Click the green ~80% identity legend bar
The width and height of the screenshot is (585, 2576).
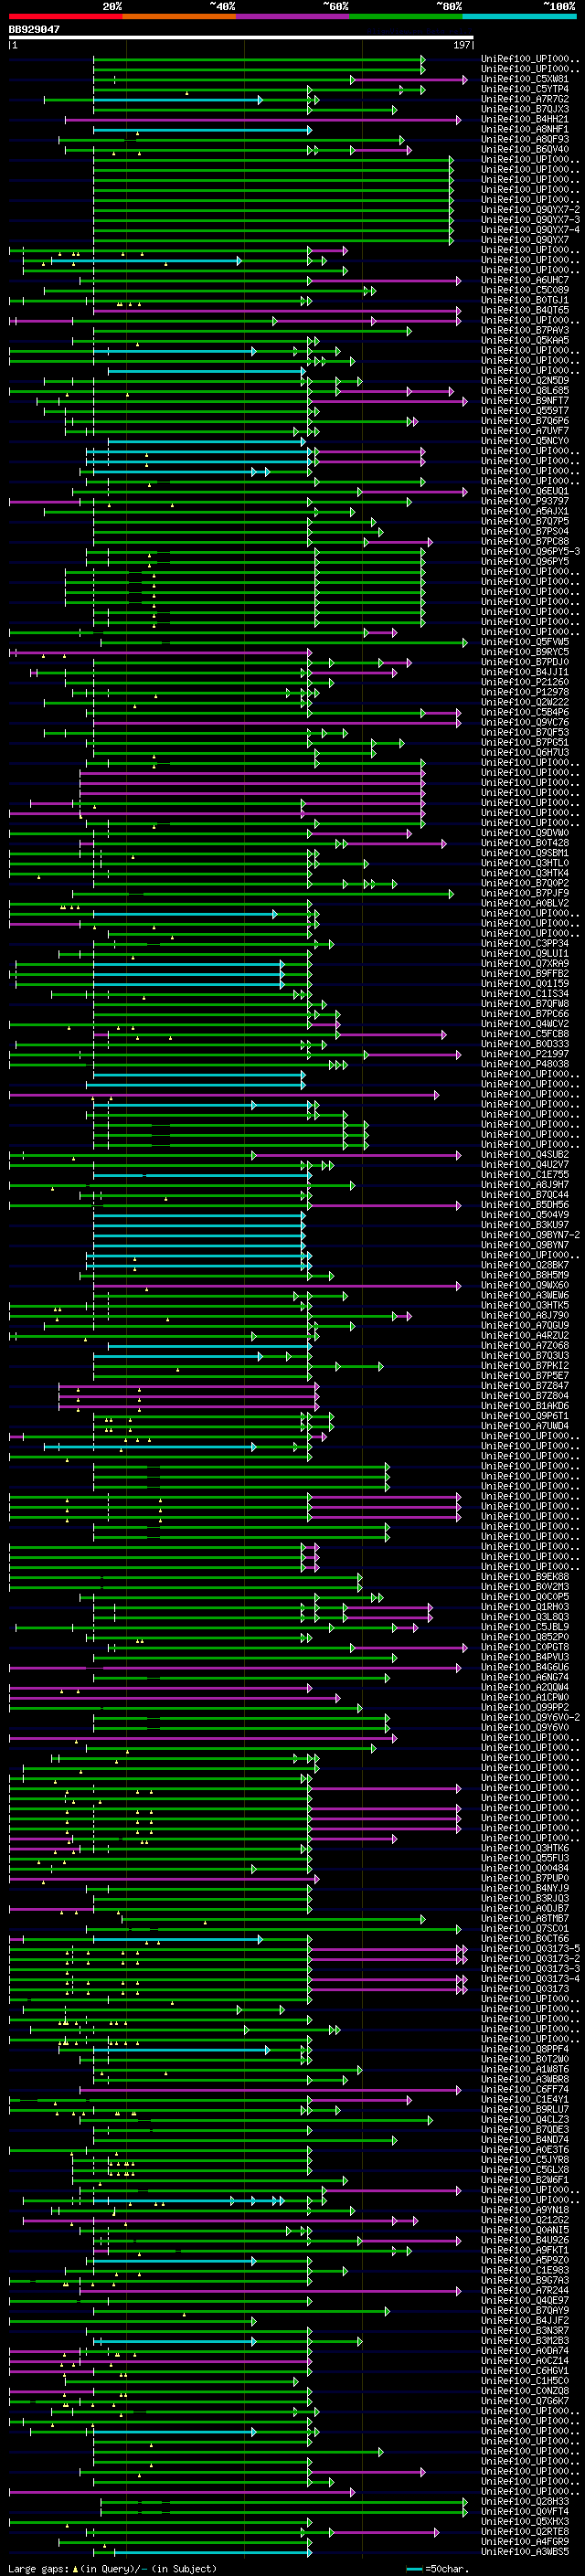[x=406, y=17]
